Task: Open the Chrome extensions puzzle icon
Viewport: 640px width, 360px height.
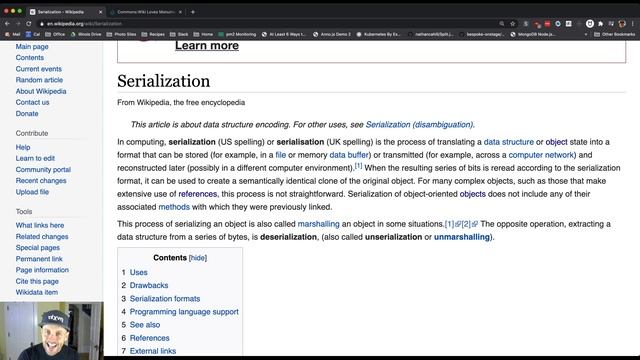Action: 600,24
